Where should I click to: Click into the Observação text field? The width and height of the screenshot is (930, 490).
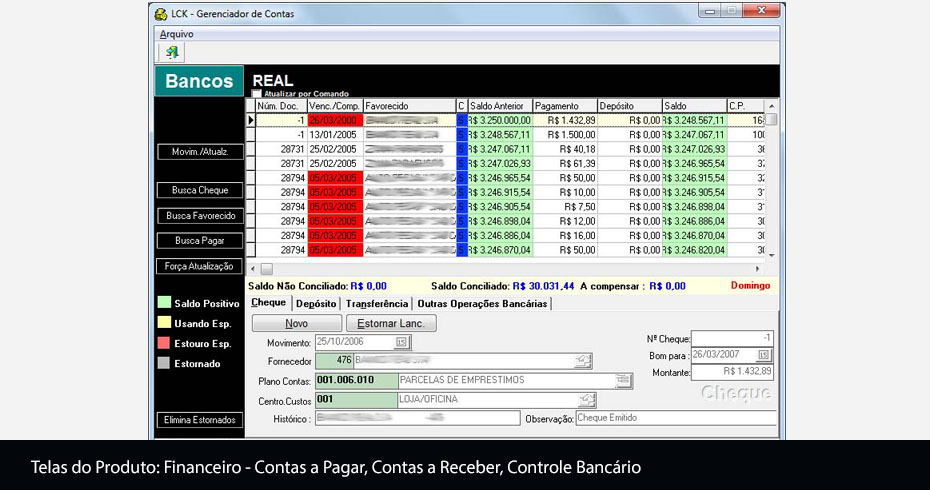click(x=676, y=419)
